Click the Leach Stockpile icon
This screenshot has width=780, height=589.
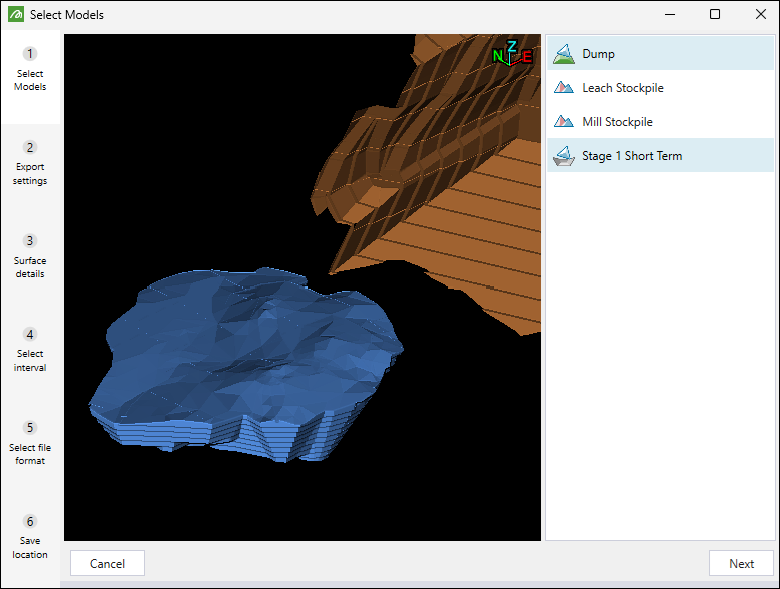click(x=565, y=88)
